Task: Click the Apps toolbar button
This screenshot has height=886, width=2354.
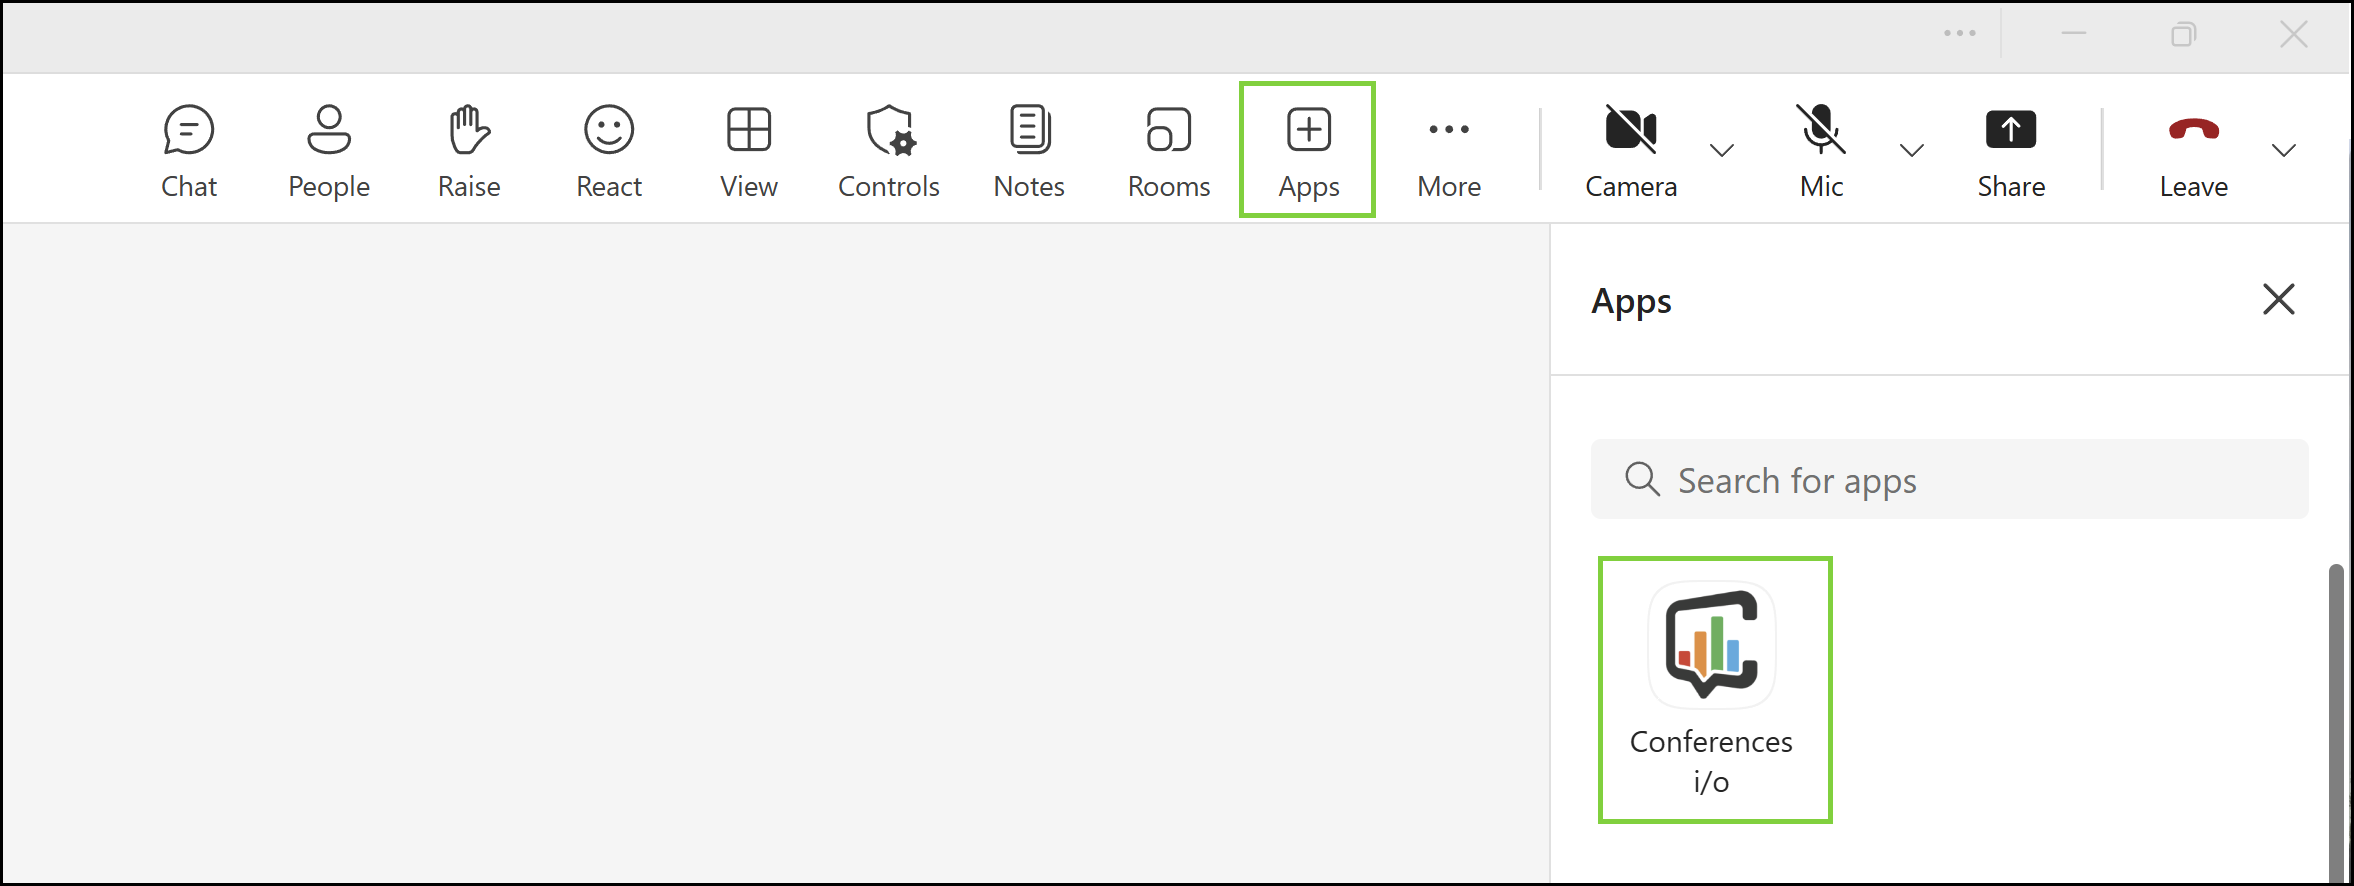Action: (x=1308, y=150)
